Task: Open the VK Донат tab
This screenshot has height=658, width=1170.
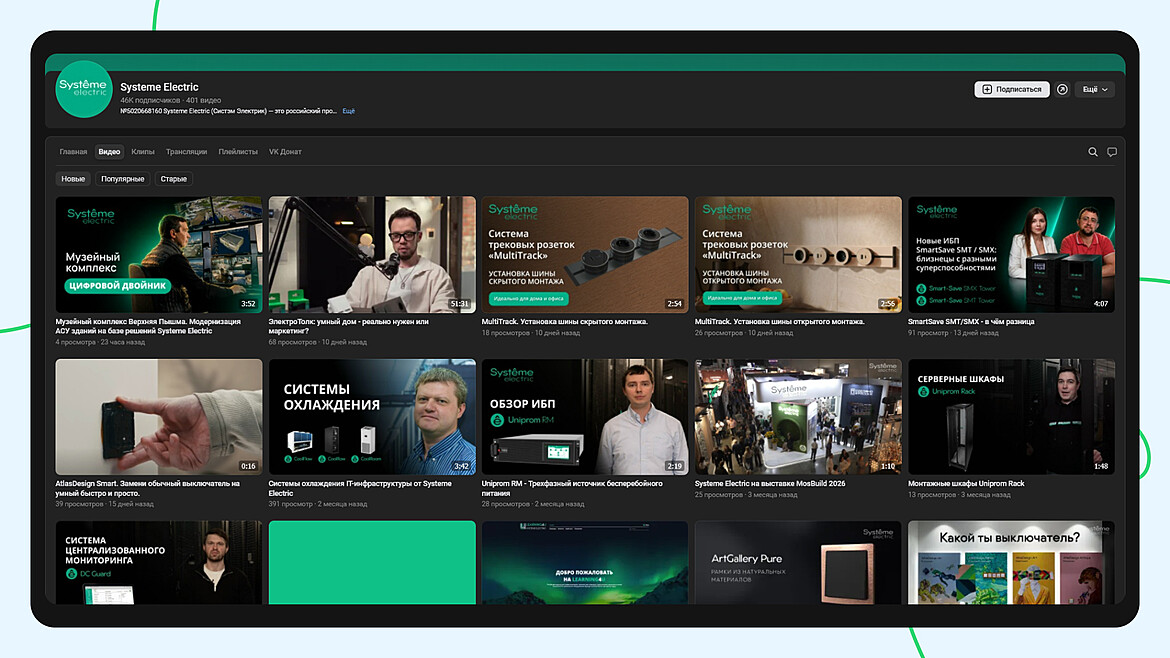Action: [x=285, y=151]
